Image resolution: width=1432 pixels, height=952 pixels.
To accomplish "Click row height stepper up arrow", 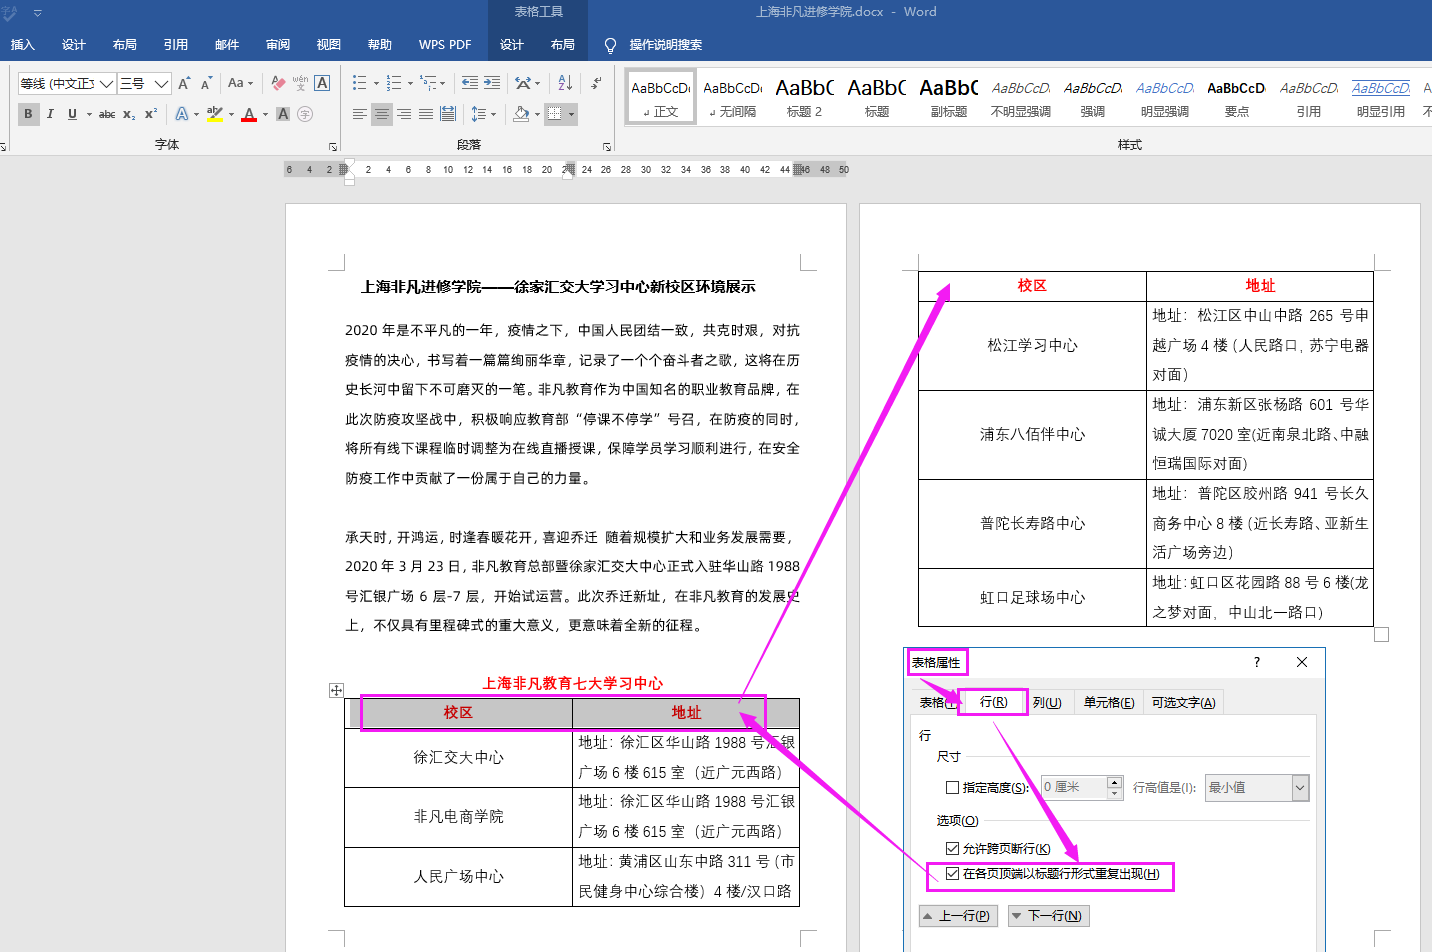I will (1115, 782).
